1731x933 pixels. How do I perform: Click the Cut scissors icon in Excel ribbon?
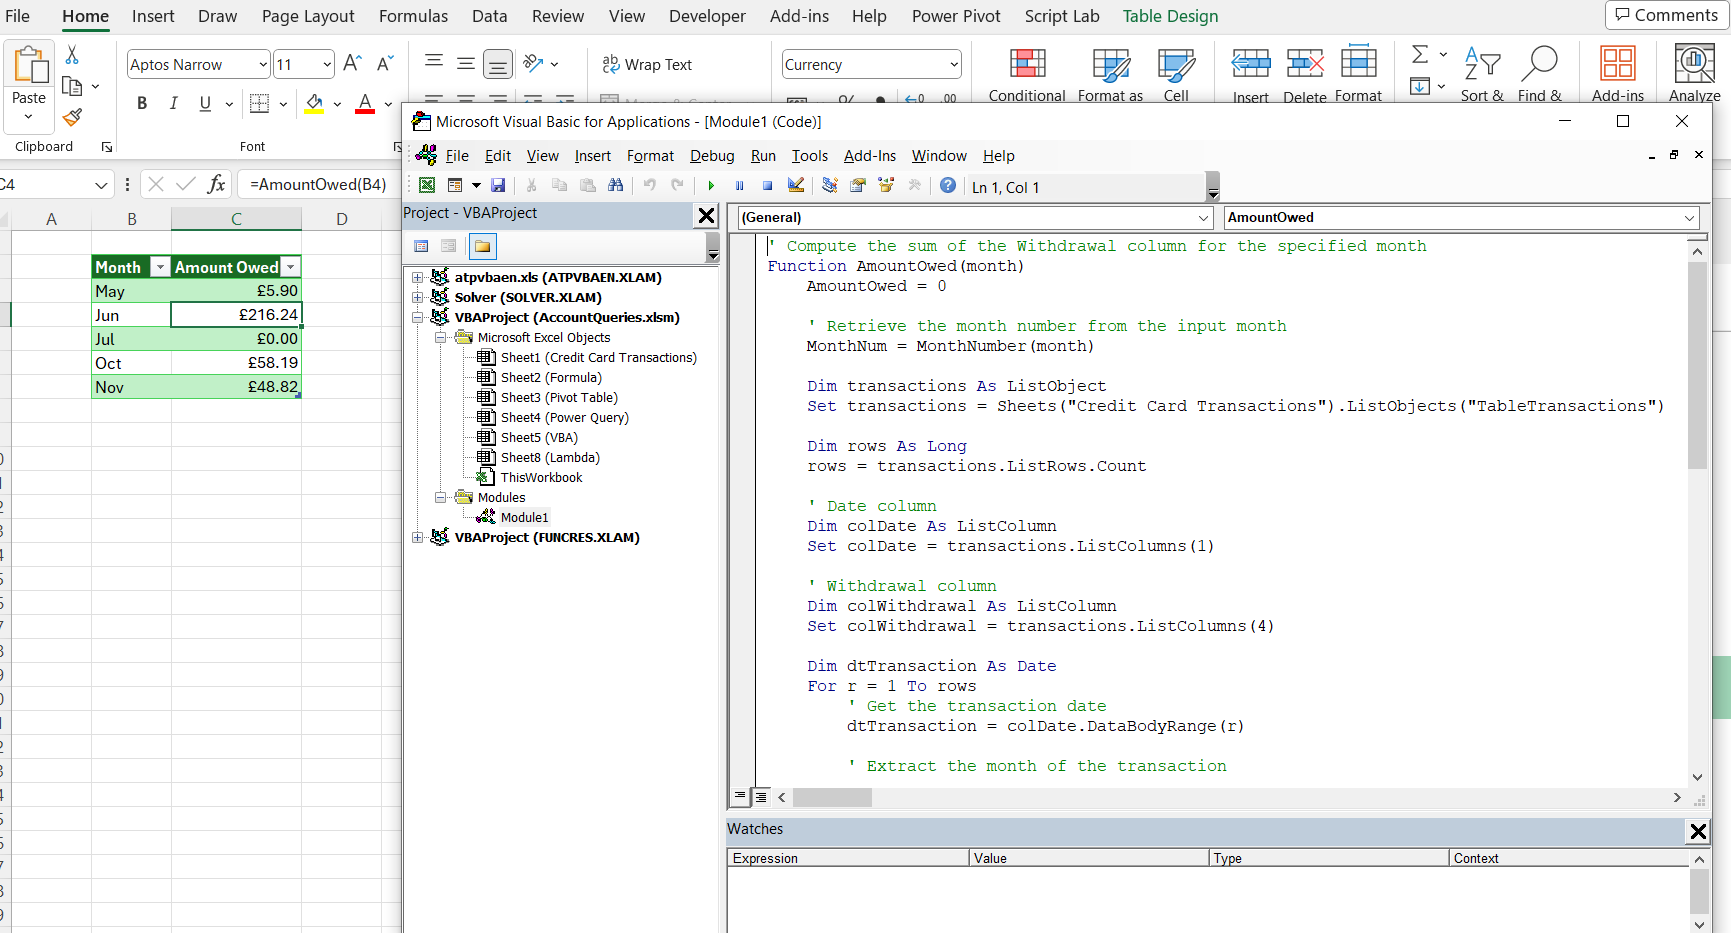click(72, 55)
